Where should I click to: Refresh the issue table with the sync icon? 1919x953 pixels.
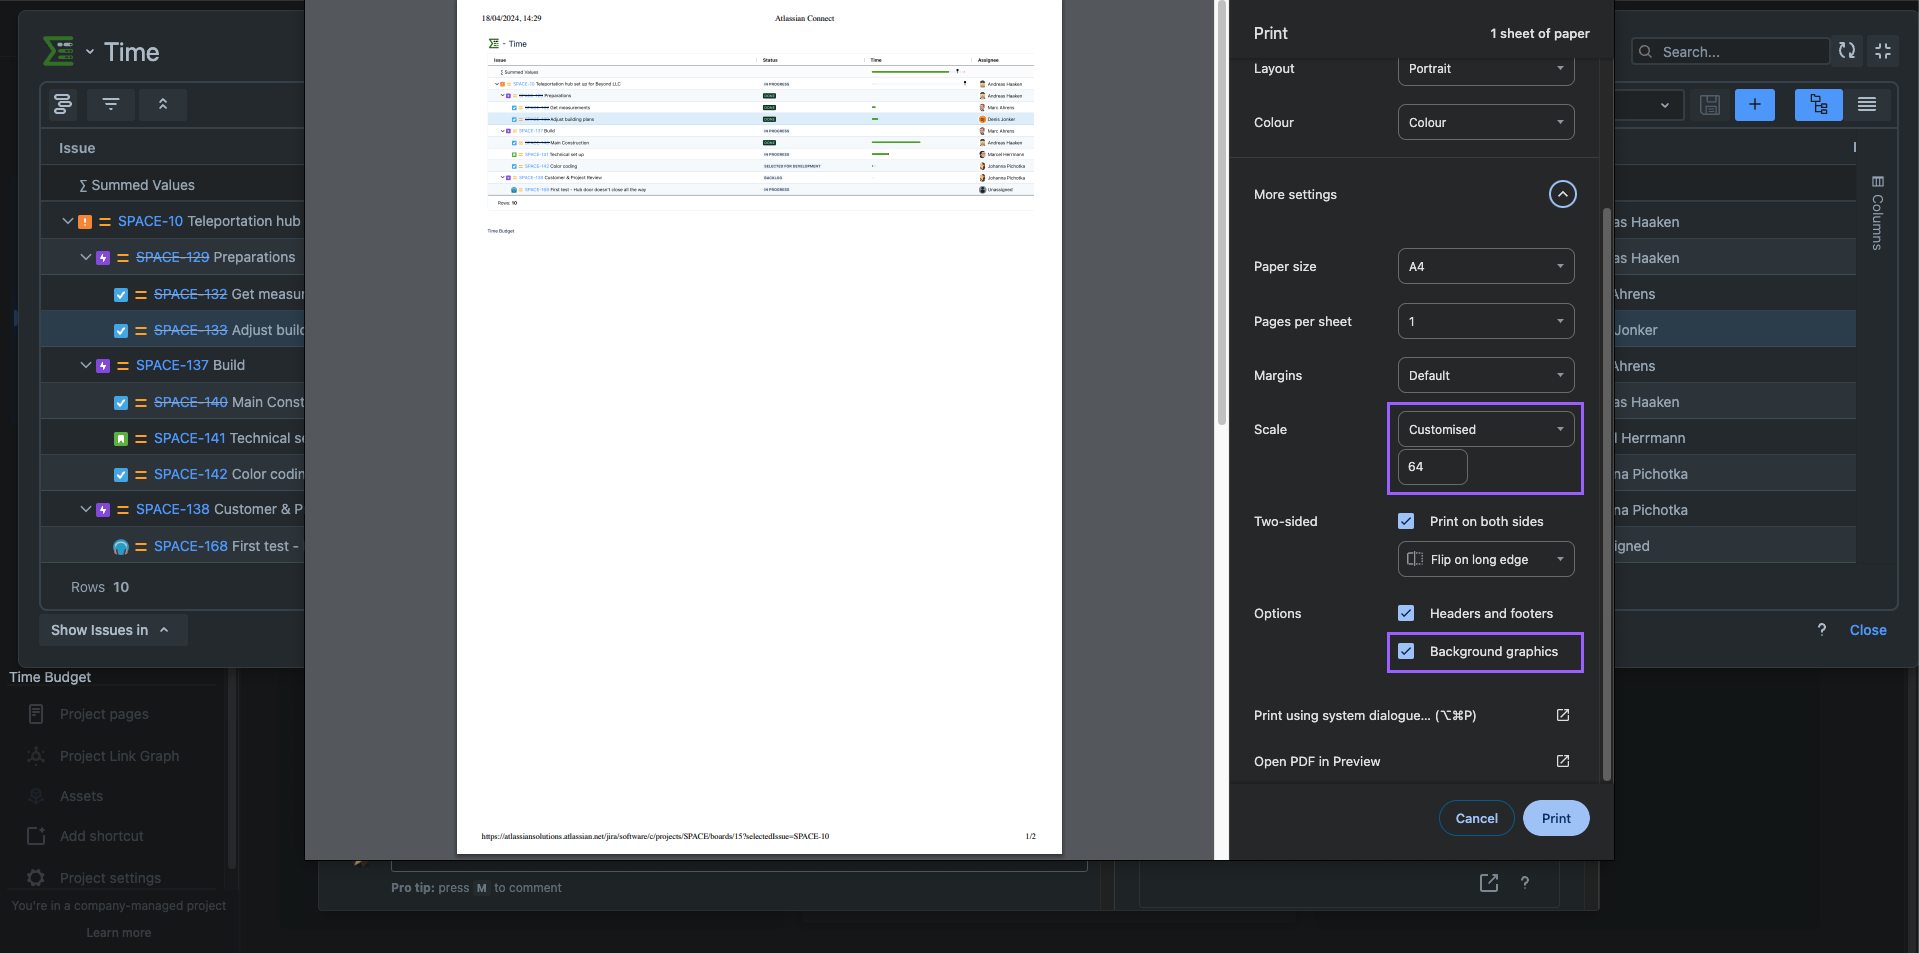point(1846,51)
